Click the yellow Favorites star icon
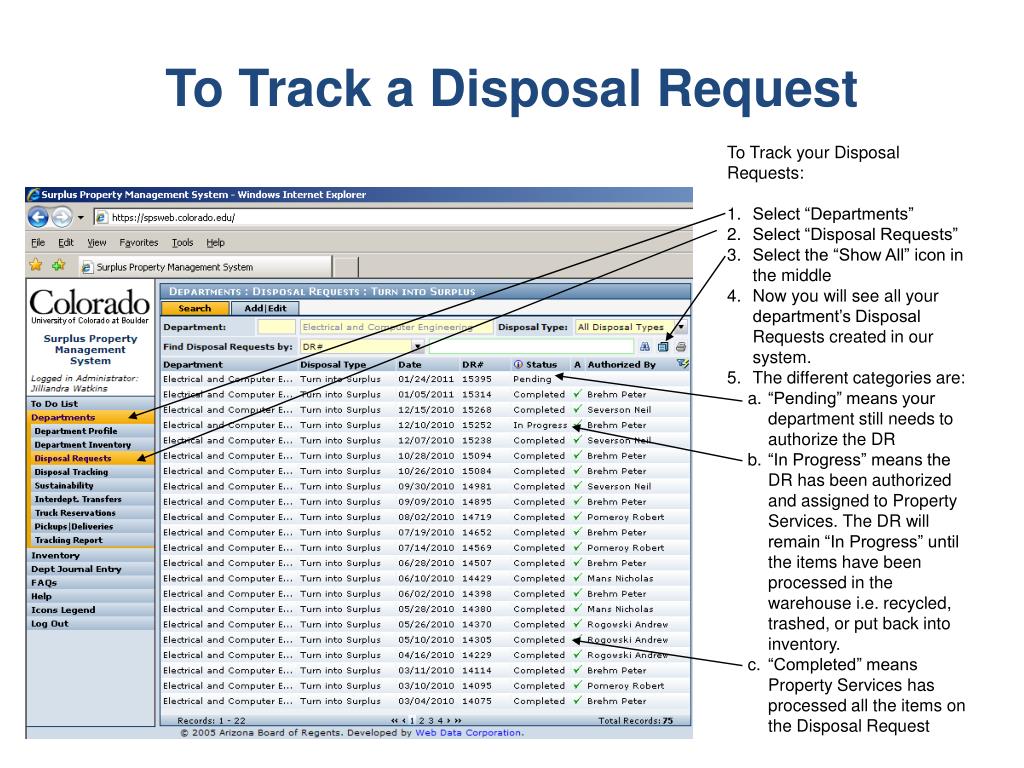 point(36,265)
